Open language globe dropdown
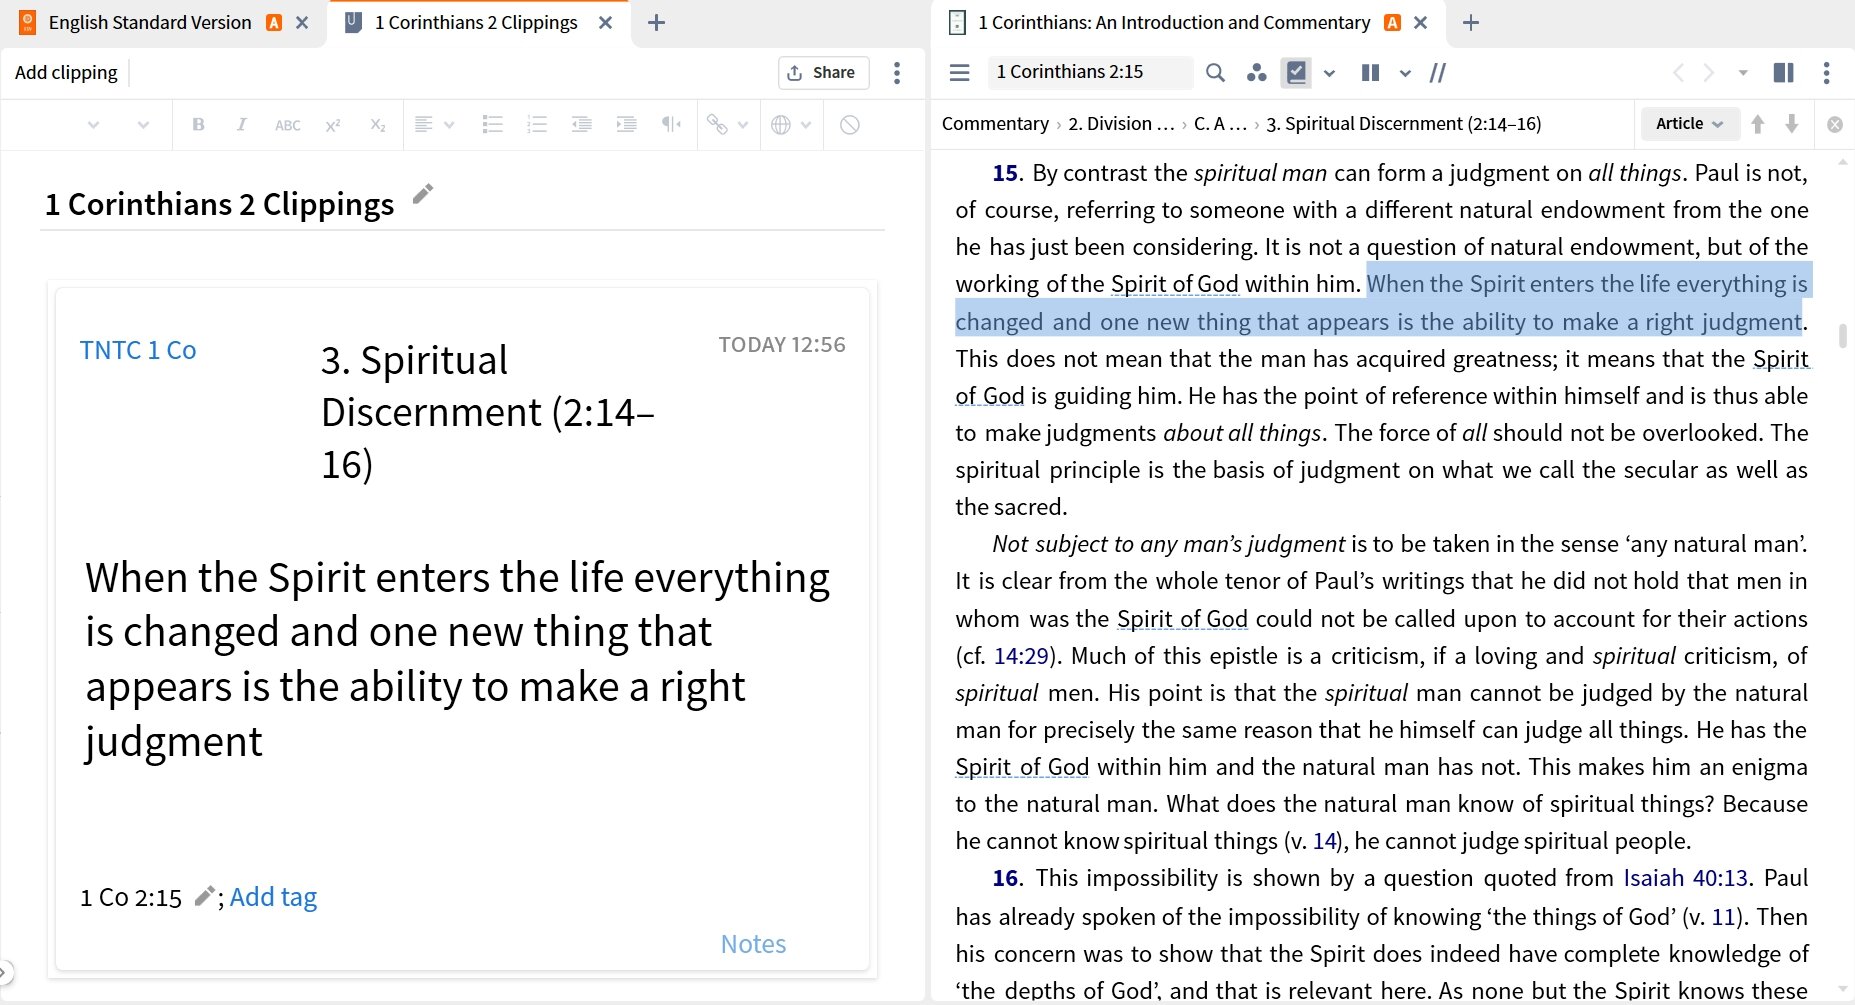Screen dimensions: 1855x1005 click(x=791, y=125)
